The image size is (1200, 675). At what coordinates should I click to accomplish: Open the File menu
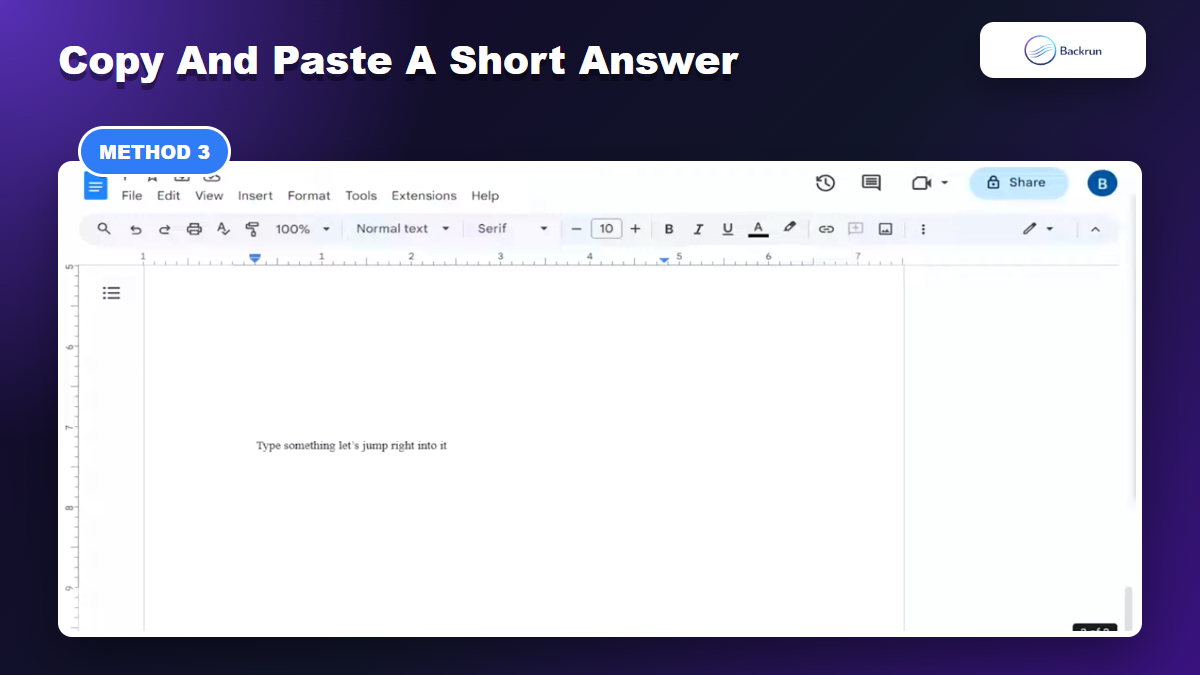point(132,196)
